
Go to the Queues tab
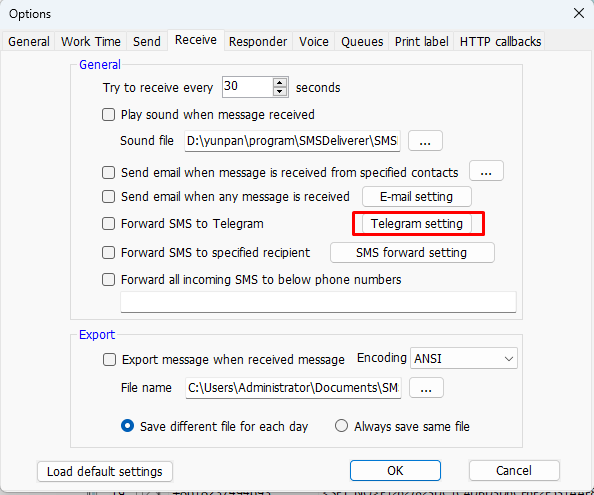(x=362, y=41)
